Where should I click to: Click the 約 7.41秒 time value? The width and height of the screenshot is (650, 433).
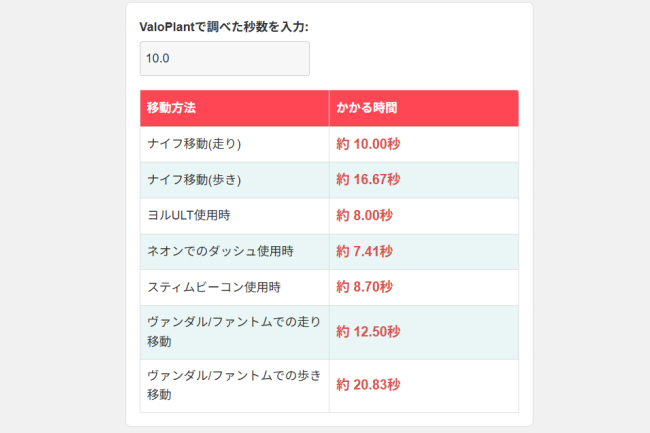(x=364, y=251)
